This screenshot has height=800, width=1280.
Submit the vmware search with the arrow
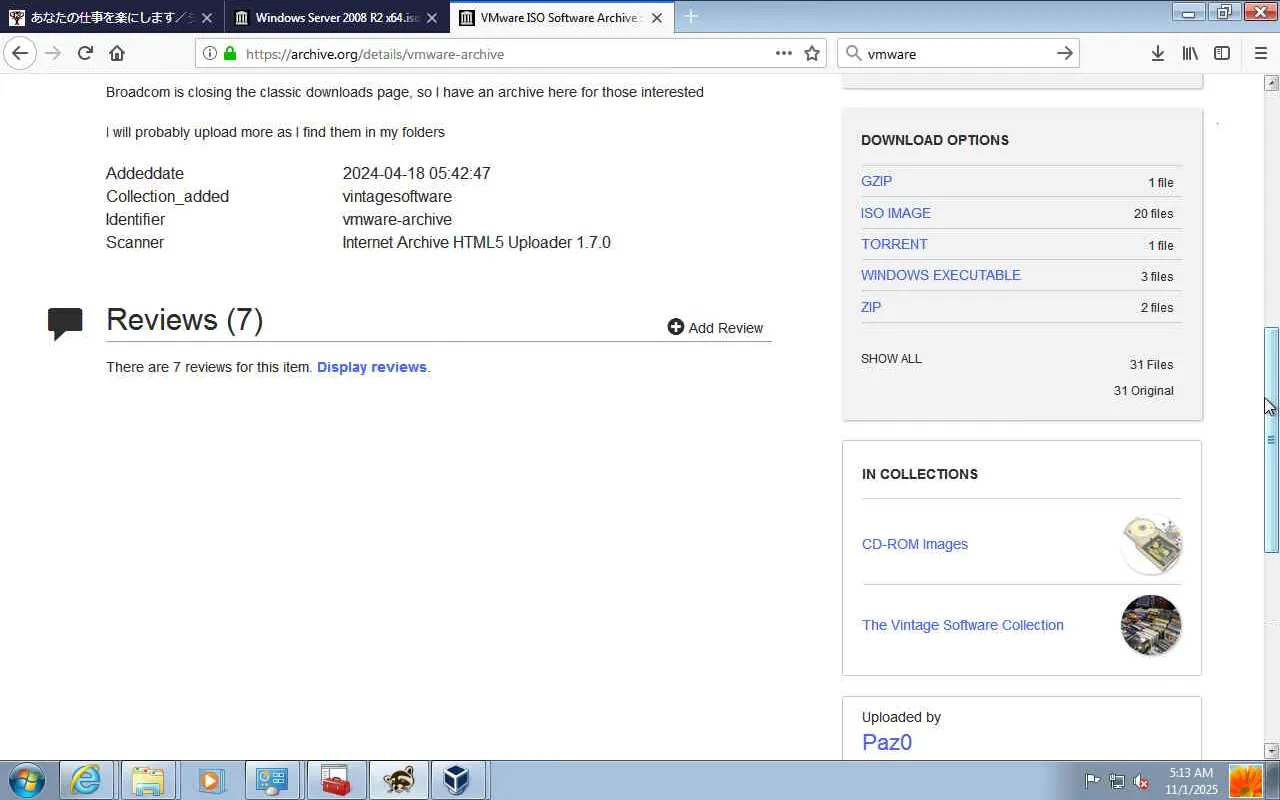tap(1065, 54)
